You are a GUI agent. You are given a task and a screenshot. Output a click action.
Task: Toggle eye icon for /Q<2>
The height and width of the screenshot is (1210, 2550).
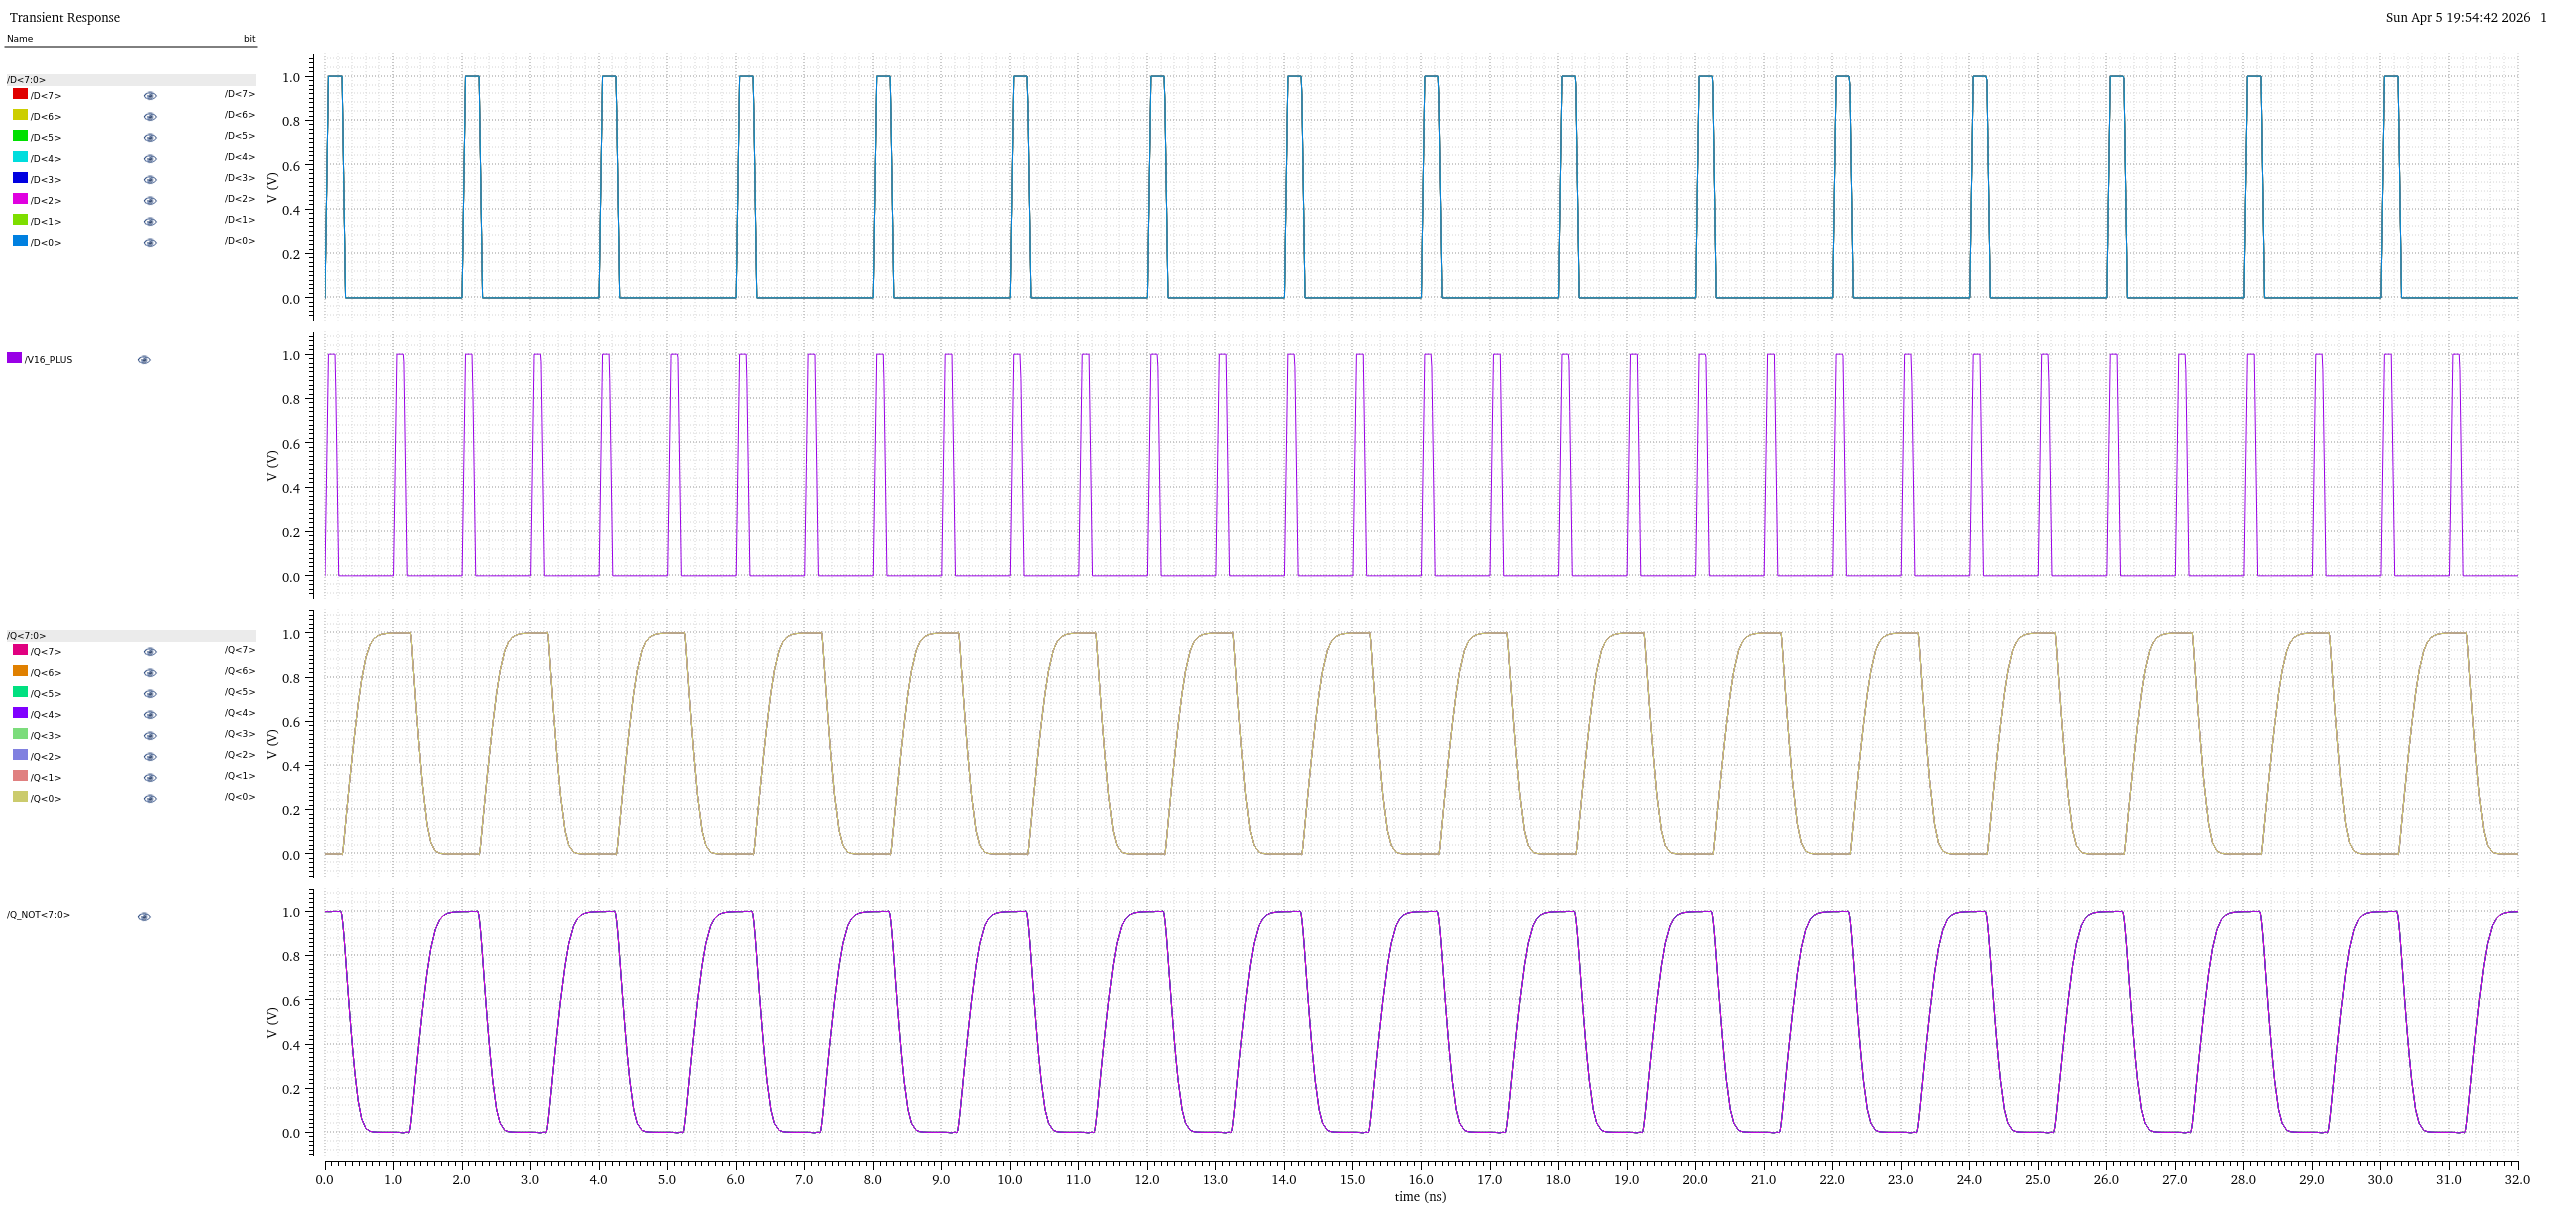[x=150, y=757]
